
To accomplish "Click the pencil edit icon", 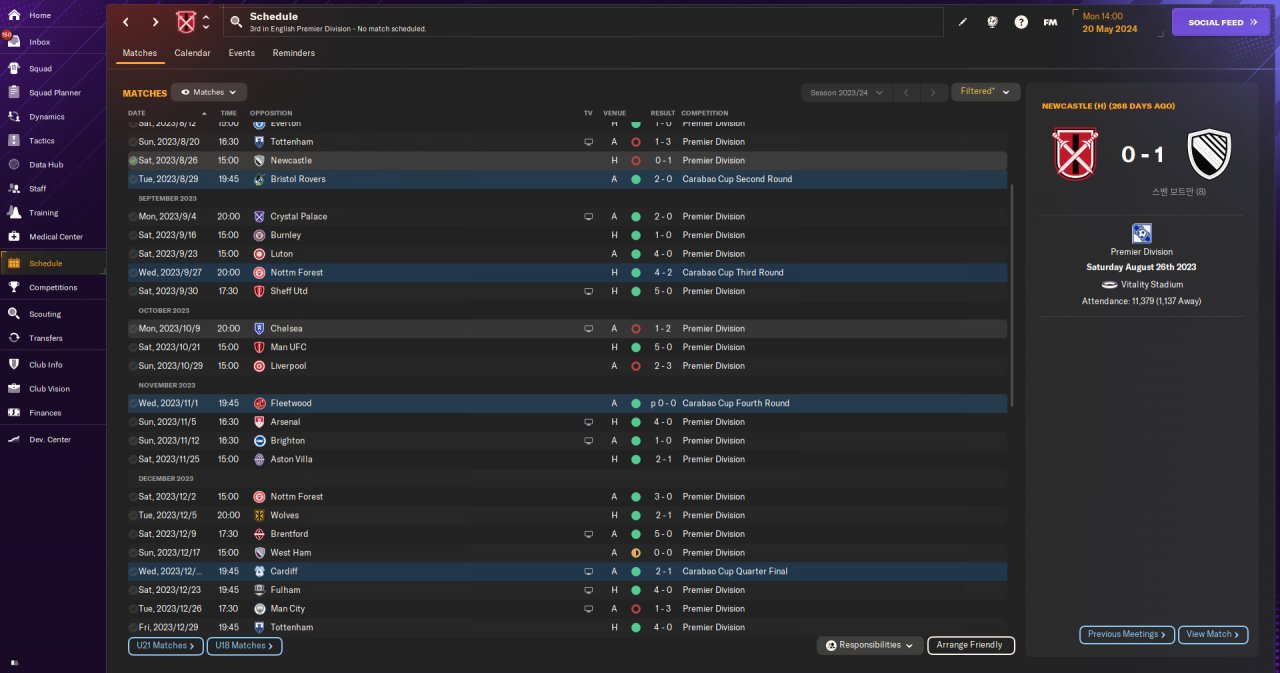I will (963, 22).
